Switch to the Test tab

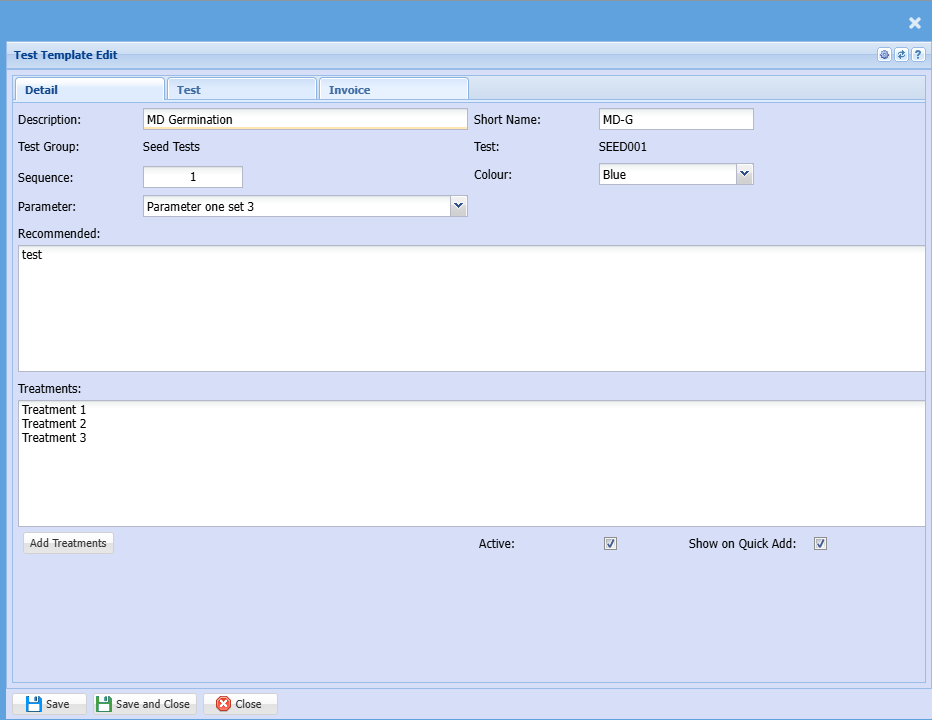click(x=241, y=90)
